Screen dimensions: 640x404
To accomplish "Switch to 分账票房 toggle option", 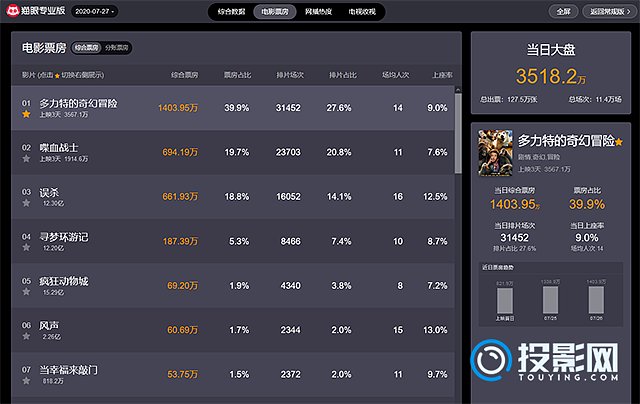I will click(x=116, y=48).
